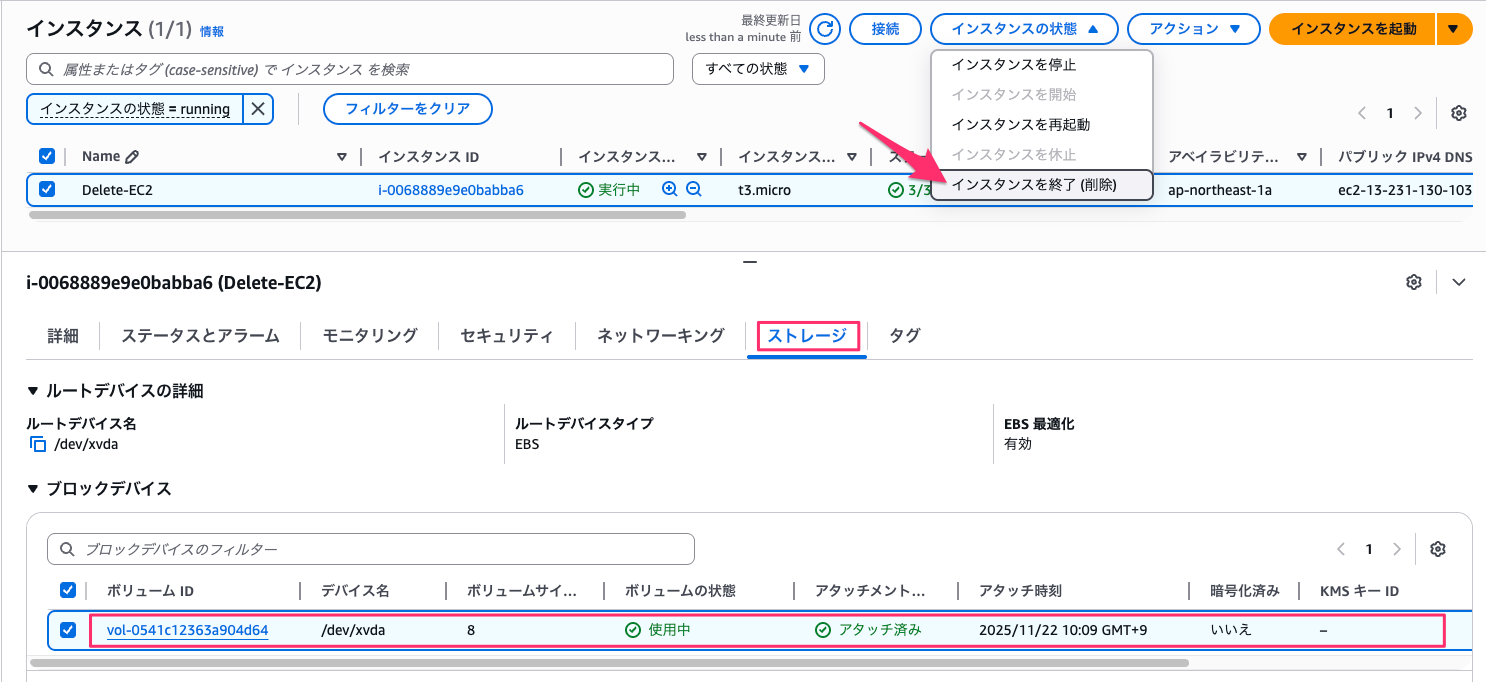Click the フィルターをクリア button
Viewport: 1486px width, 682px height.
(x=407, y=109)
